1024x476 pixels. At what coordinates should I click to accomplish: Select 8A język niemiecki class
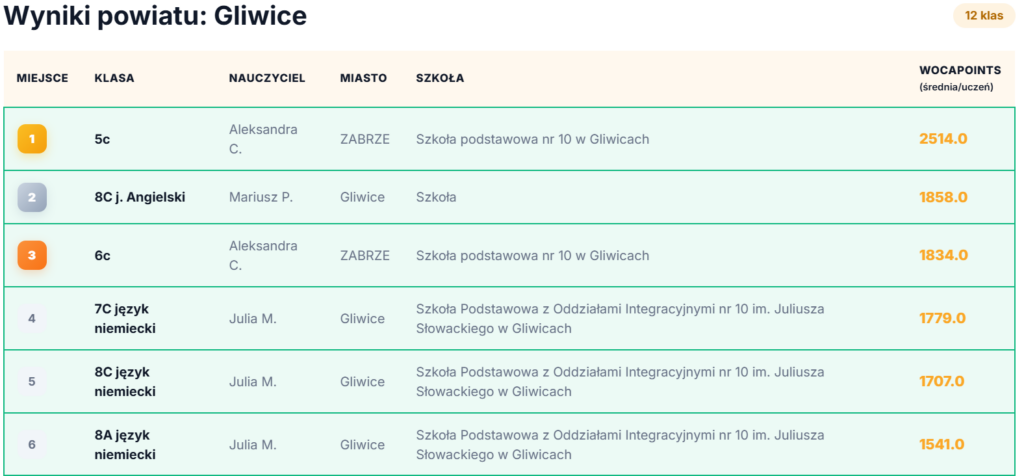pyautogui.click(x=125, y=444)
